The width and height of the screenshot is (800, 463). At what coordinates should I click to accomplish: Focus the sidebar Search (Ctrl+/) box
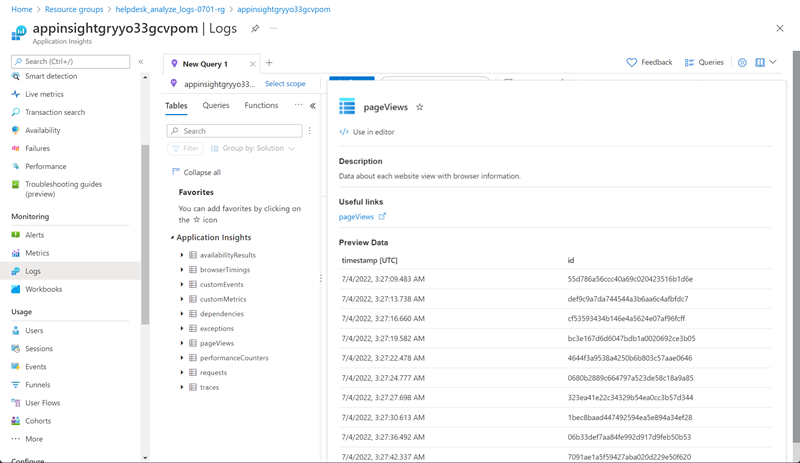tap(70, 61)
